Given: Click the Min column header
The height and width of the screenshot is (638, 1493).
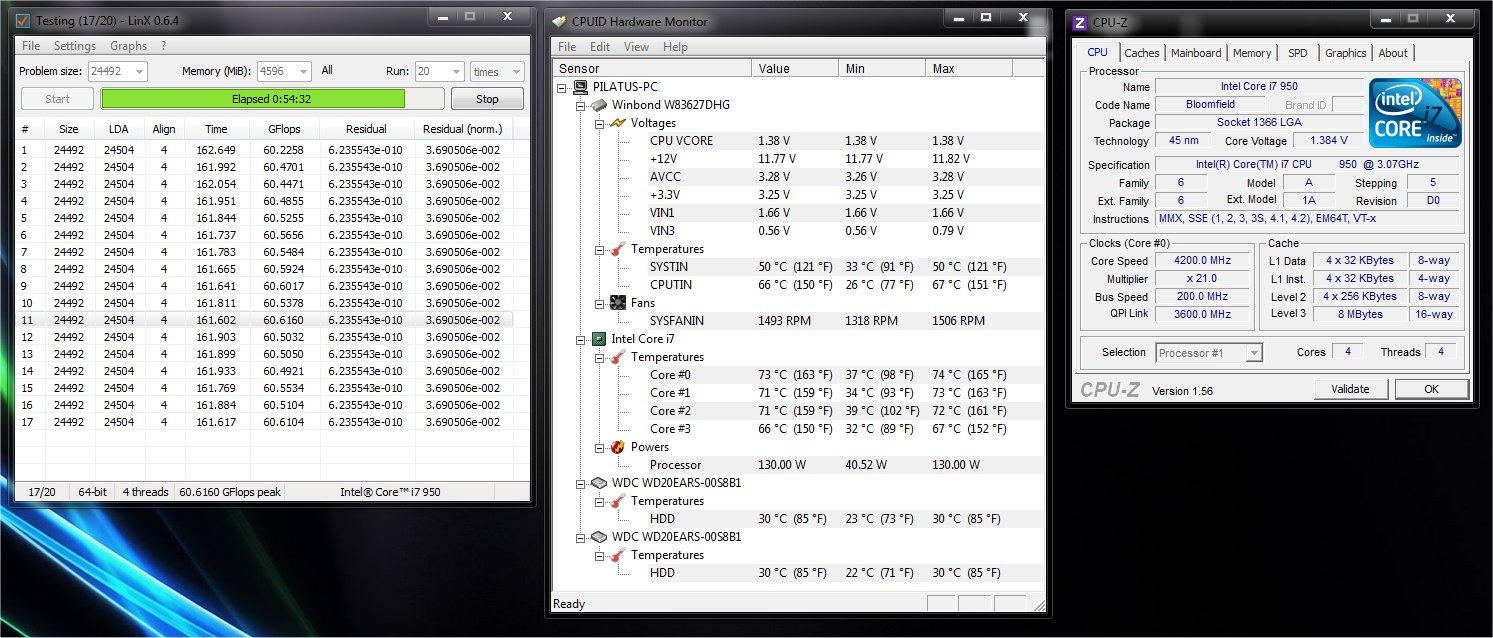Looking at the screenshot, I should pos(880,69).
